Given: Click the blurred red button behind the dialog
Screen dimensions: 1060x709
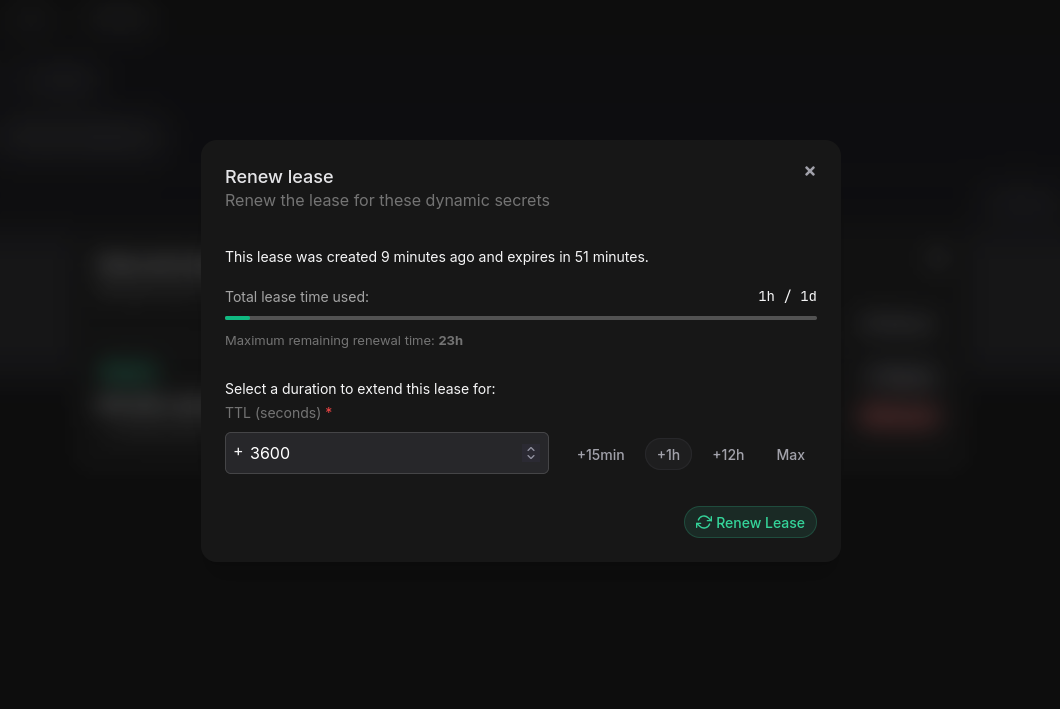Looking at the screenshot, I should [900, 414].
